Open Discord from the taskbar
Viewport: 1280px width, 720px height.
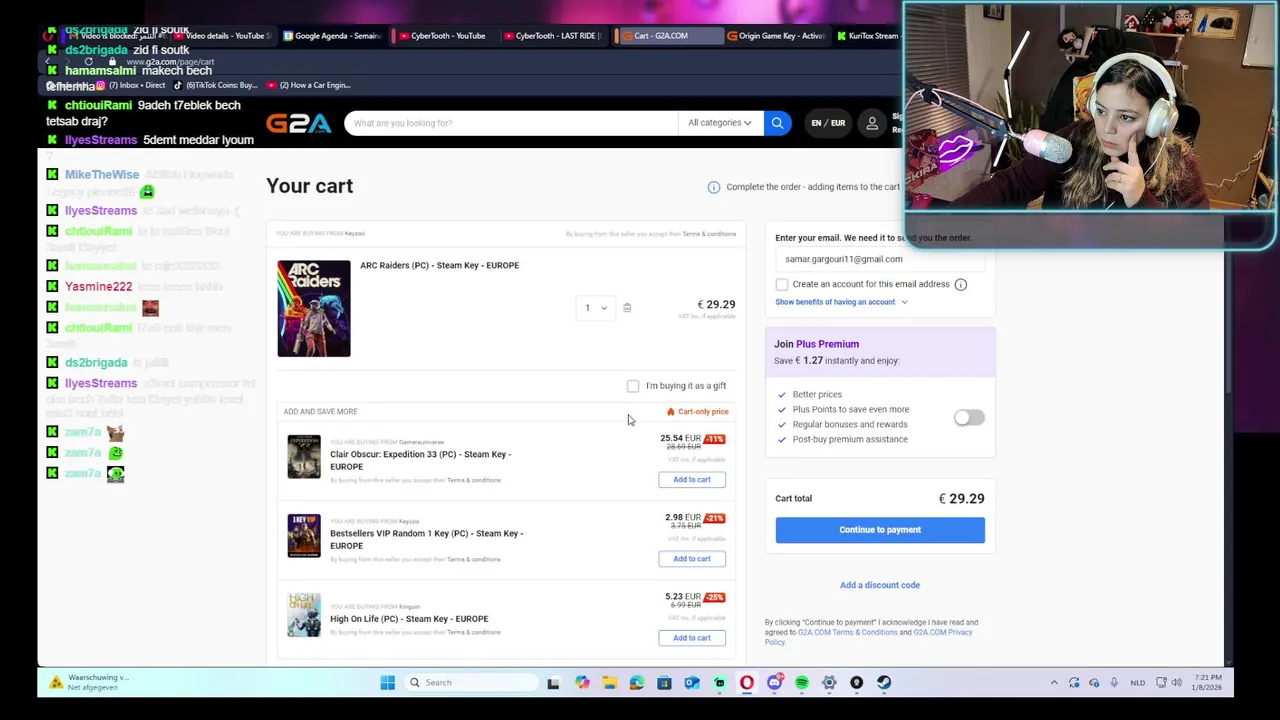pyautogui.click(x=774, y=683)
